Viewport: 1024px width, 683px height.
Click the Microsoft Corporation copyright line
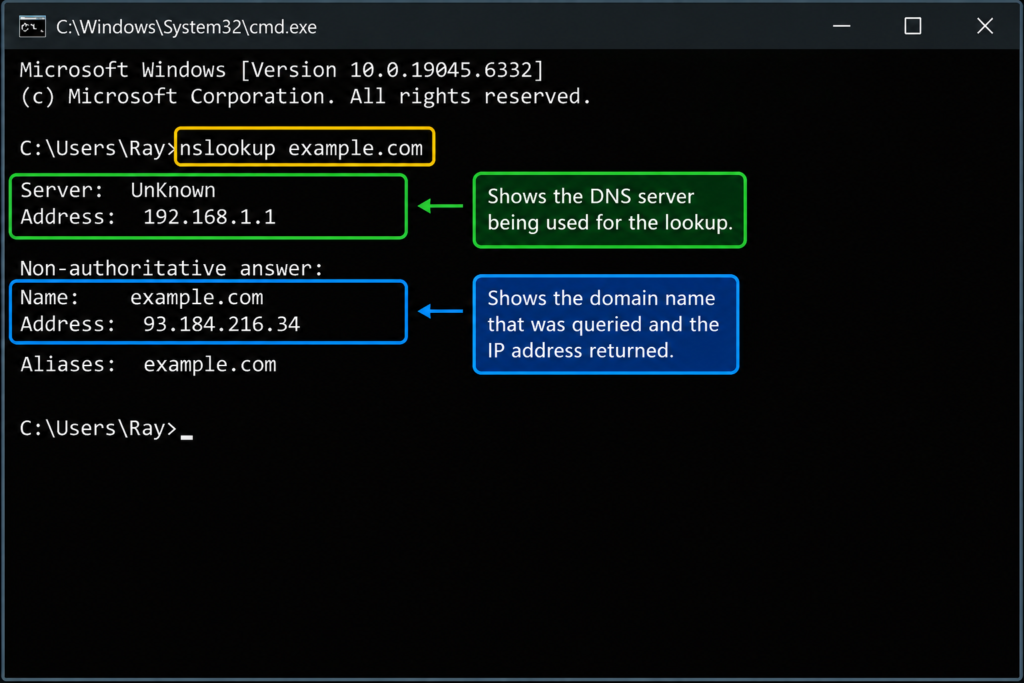tap(306, 97)
